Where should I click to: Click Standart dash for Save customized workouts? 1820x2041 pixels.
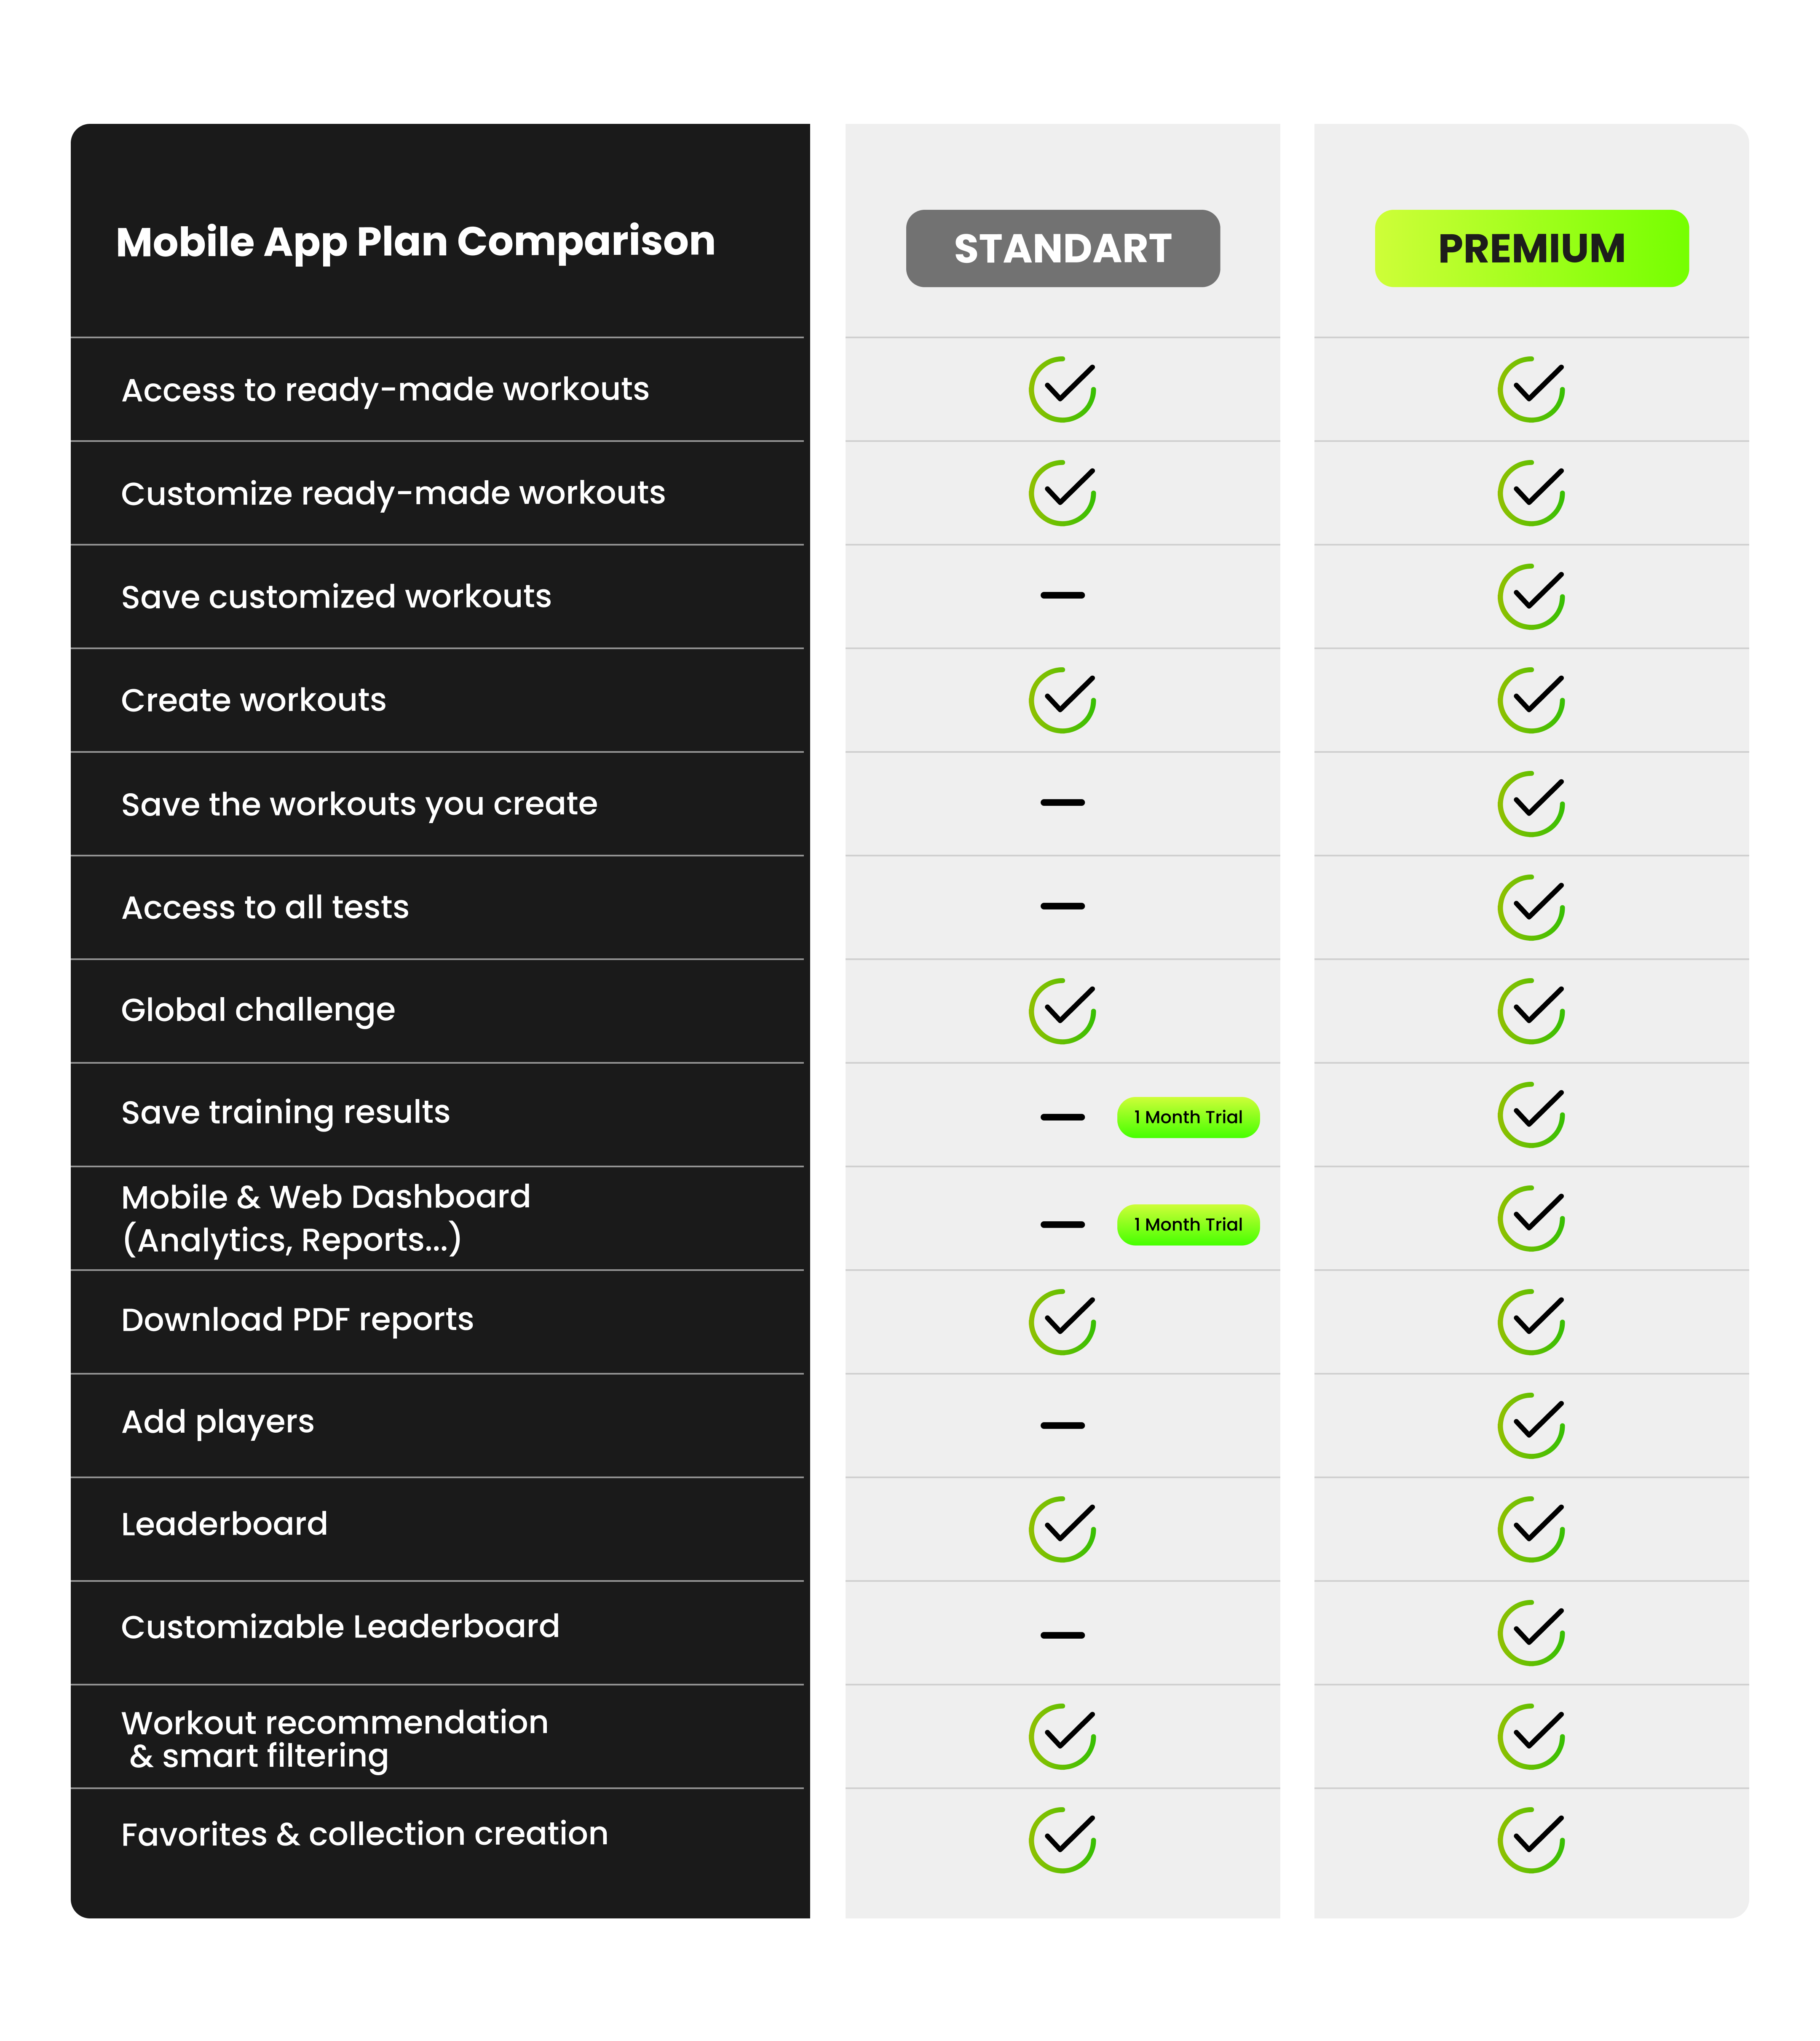click(x=1062, y=595)
